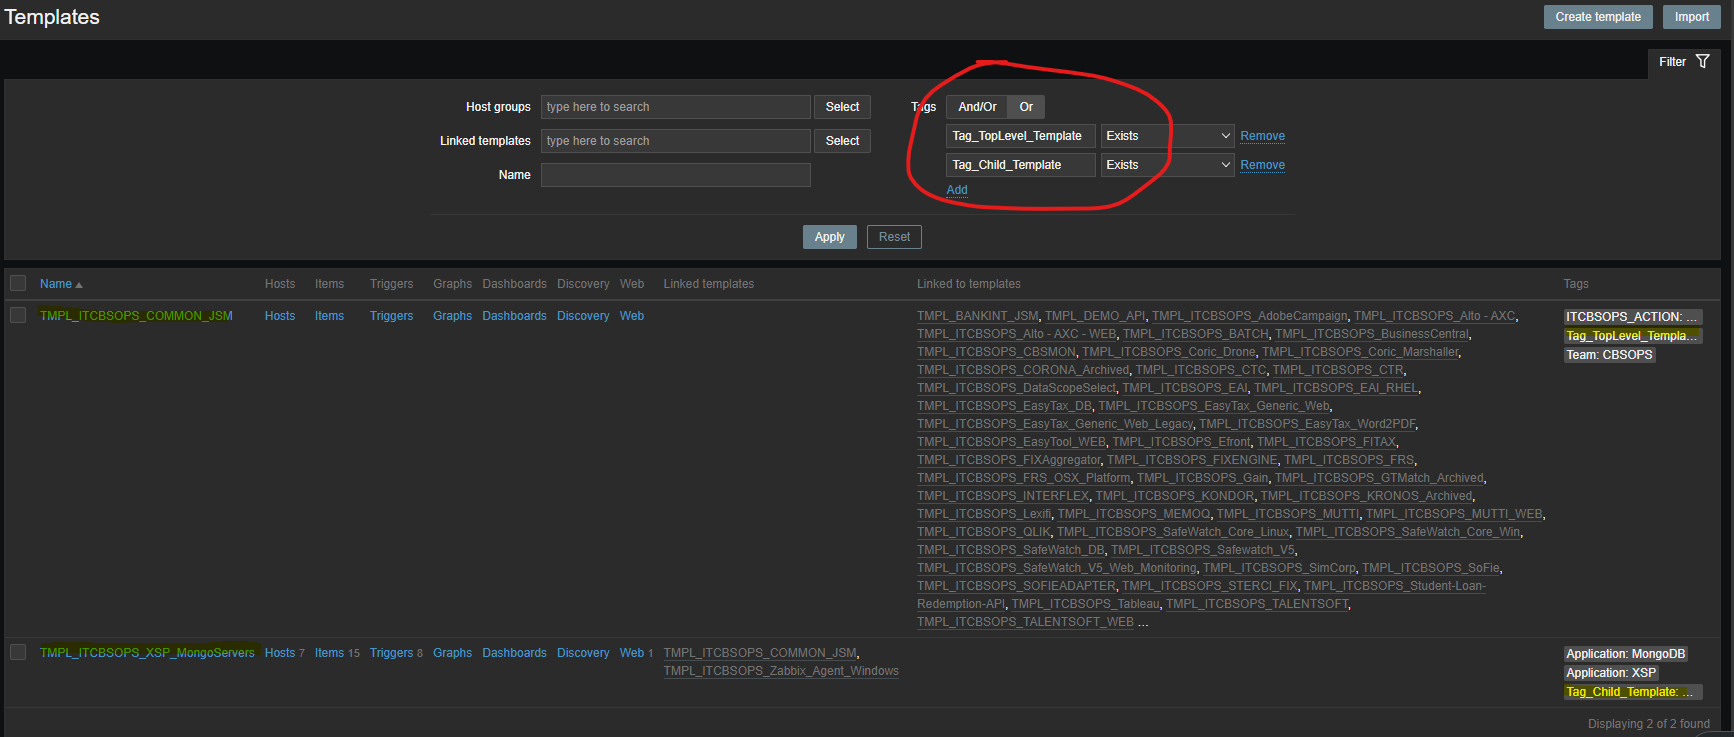Click the Create template button
Screen dimensions: 1734x737
pyautogui.click(x=1597, y=17)
